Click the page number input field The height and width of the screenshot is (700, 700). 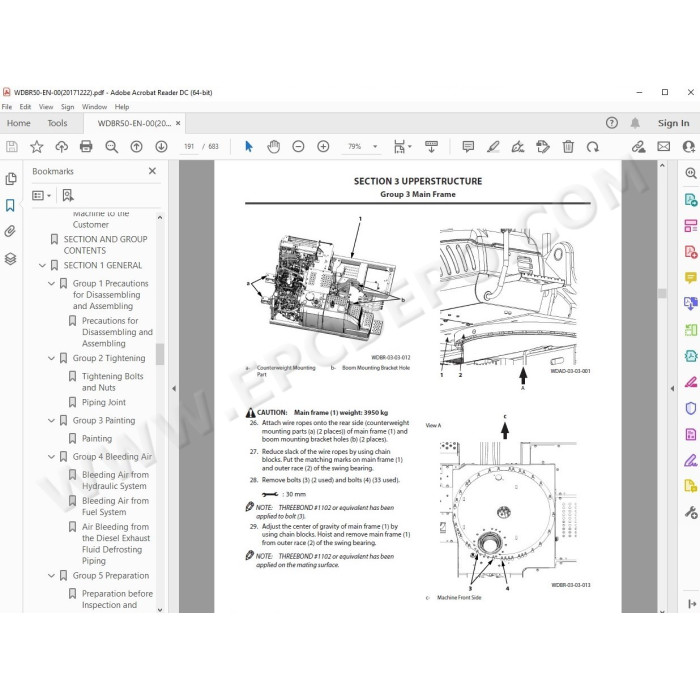189,146
